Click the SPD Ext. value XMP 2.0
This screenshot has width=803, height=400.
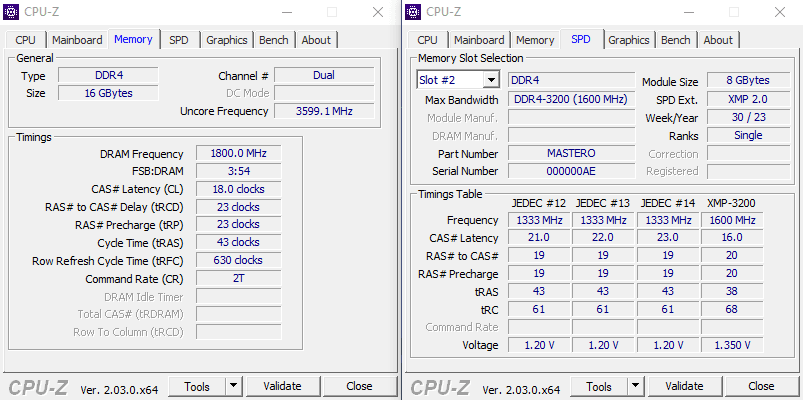[748, 99]
